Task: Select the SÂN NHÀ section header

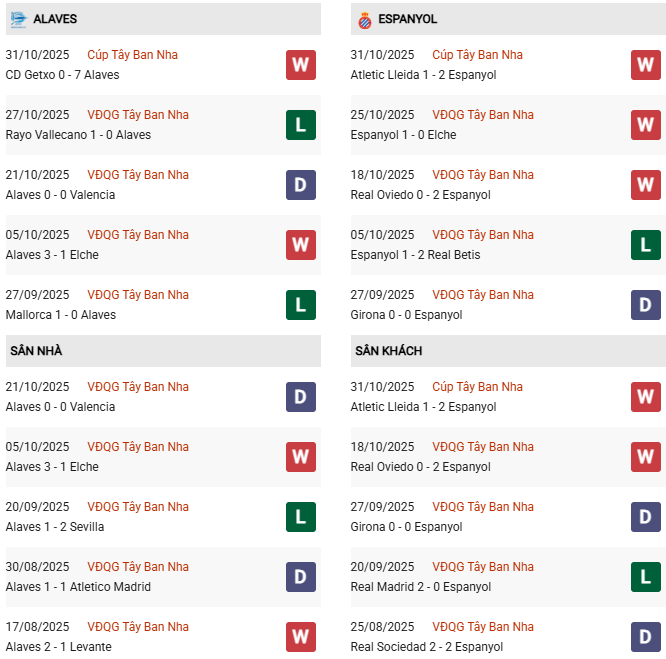Action: [36, 351]
